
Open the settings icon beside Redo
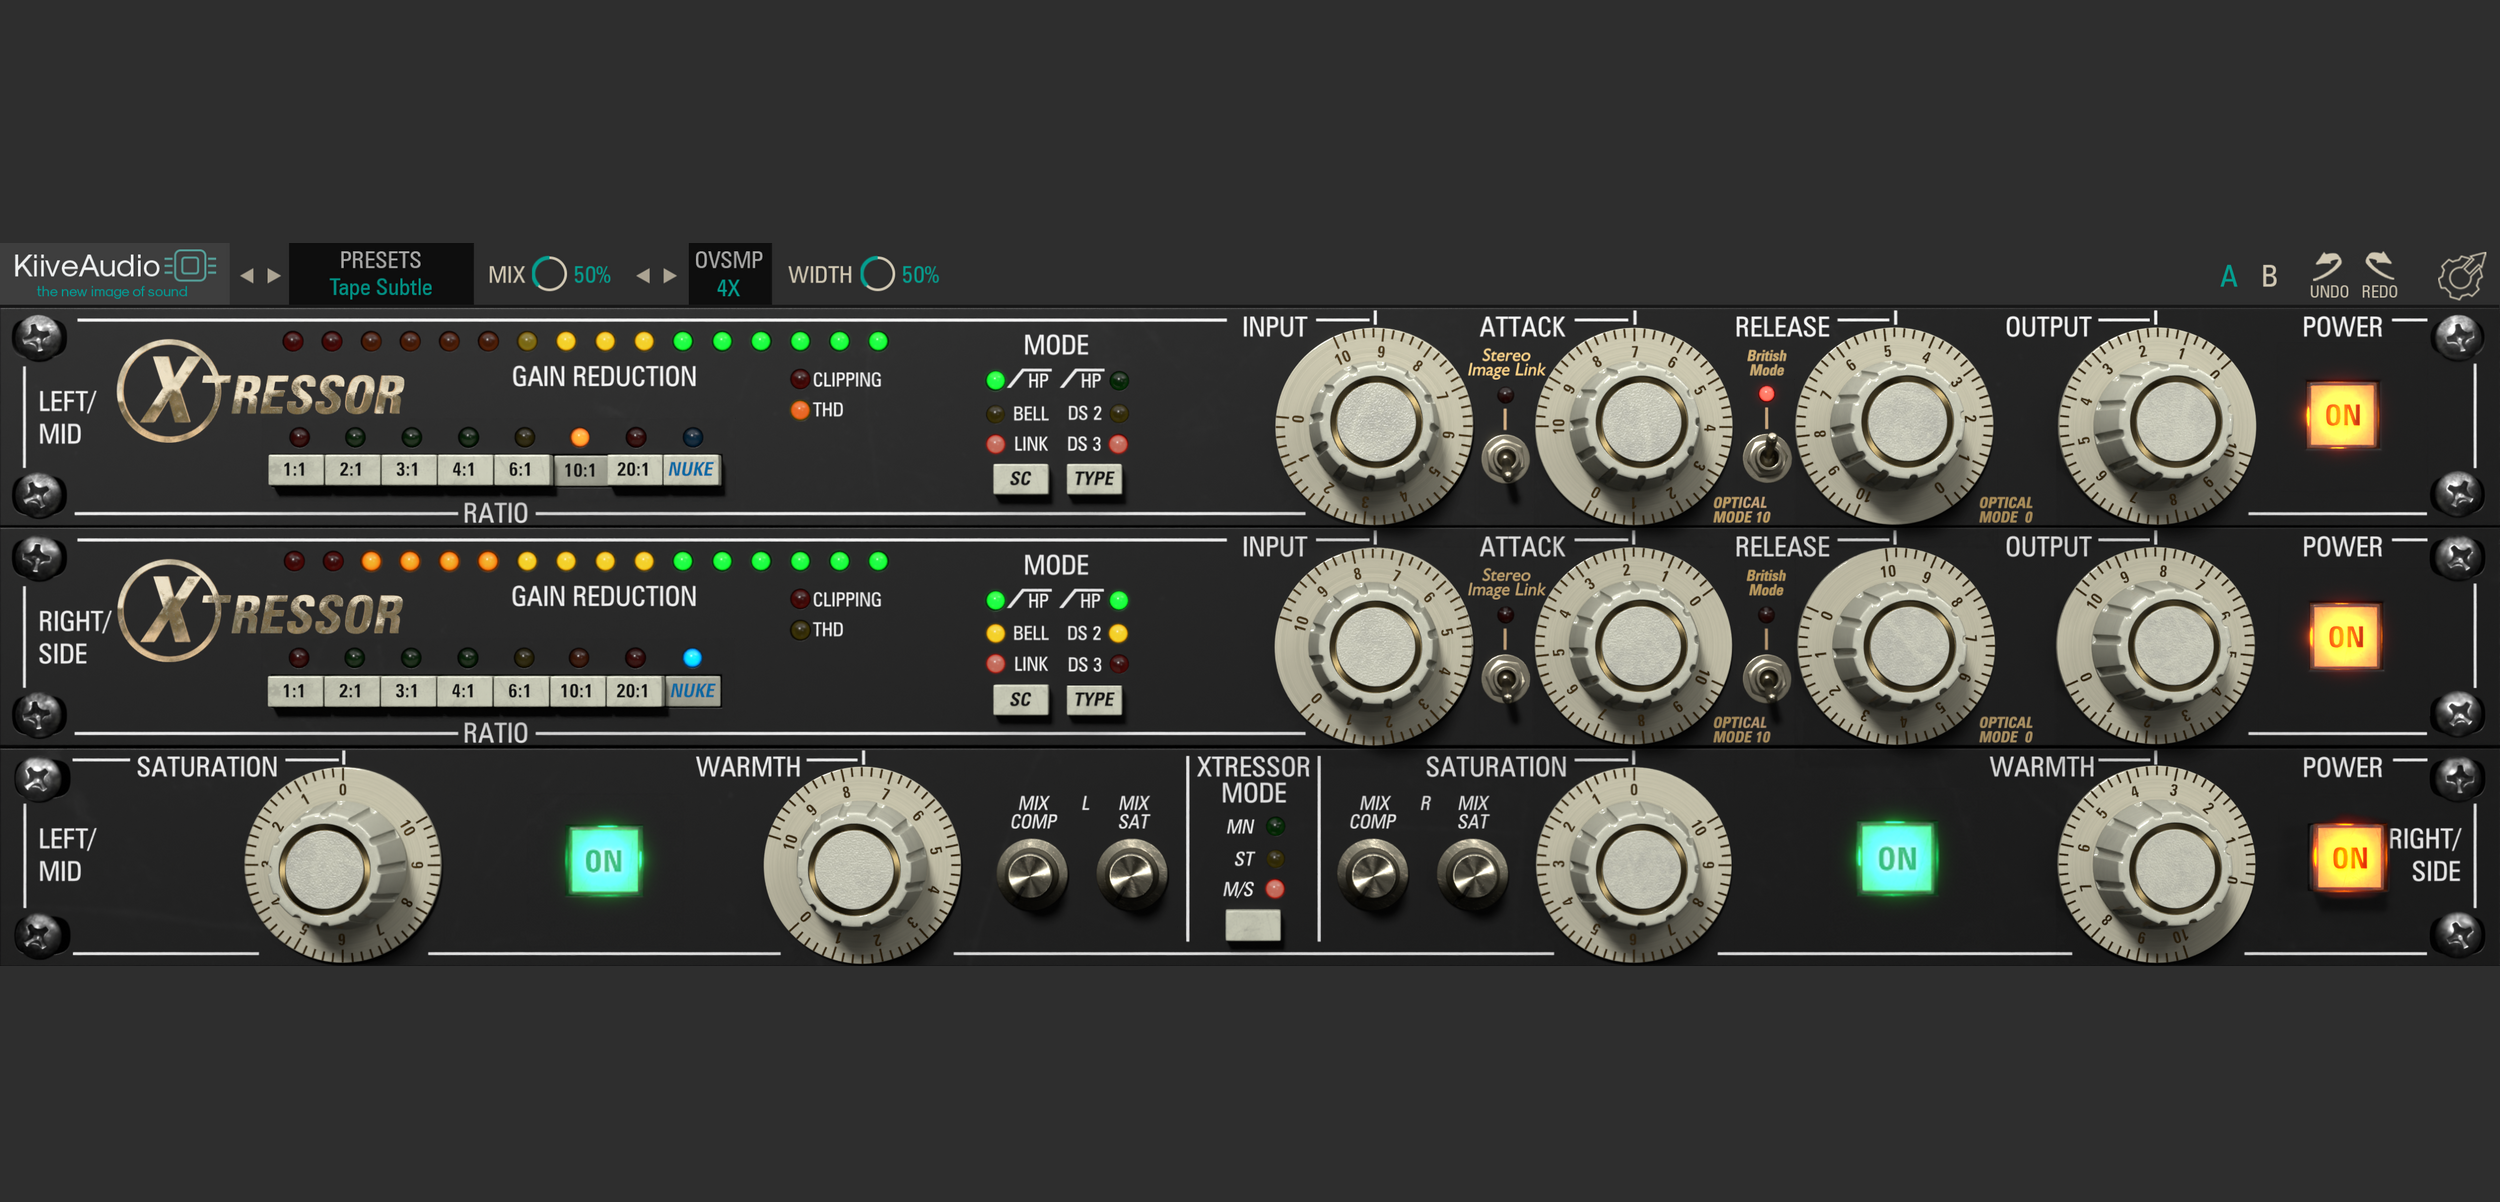pyautogui.click(x=2461, y=276)
